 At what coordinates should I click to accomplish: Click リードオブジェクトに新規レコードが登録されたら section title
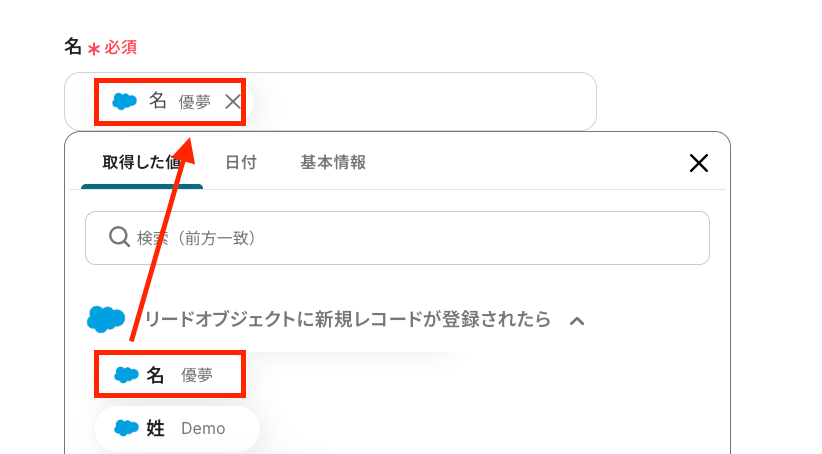348,319
